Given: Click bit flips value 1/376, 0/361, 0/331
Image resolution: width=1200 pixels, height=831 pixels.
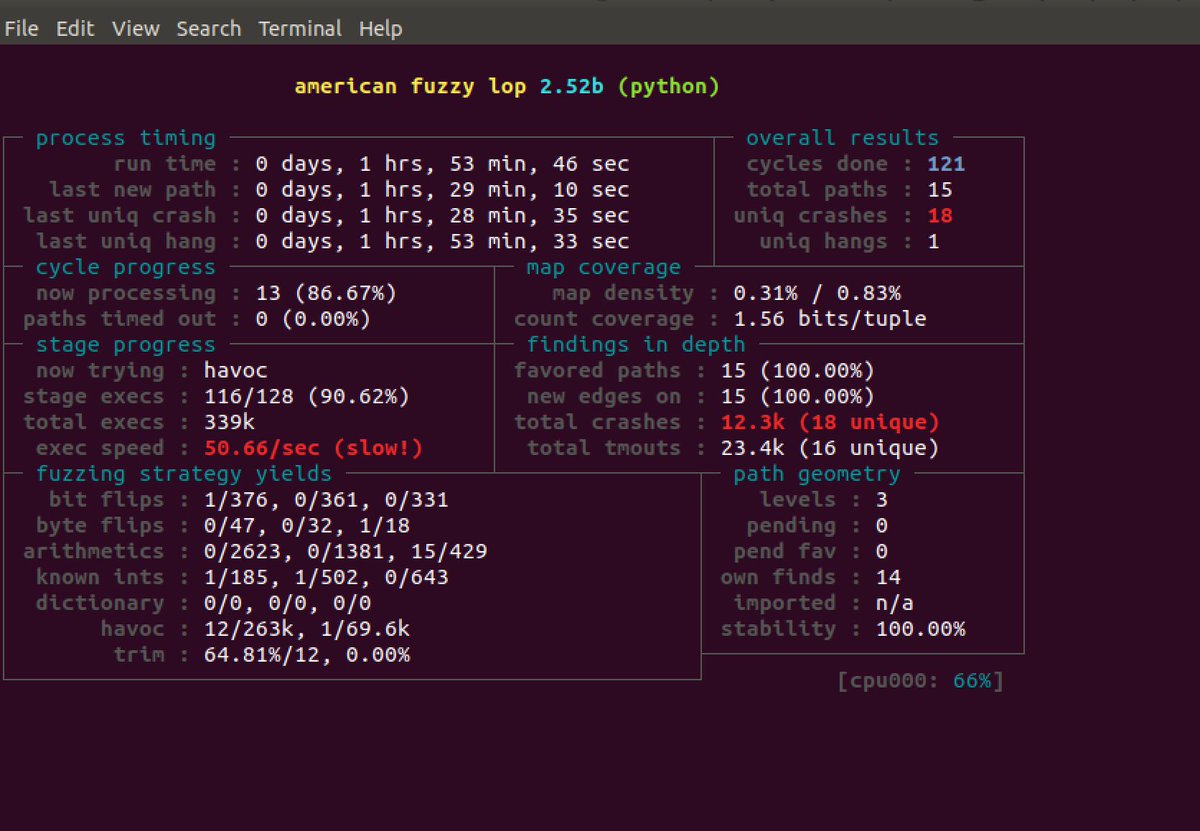Looking at the screenshot, I should point(326,500).
